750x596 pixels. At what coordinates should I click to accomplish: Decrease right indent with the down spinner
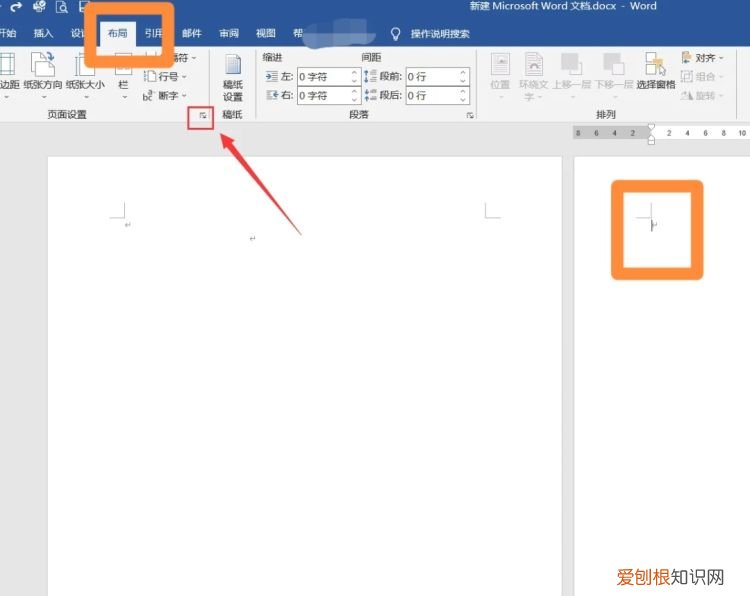click(354, 99)
